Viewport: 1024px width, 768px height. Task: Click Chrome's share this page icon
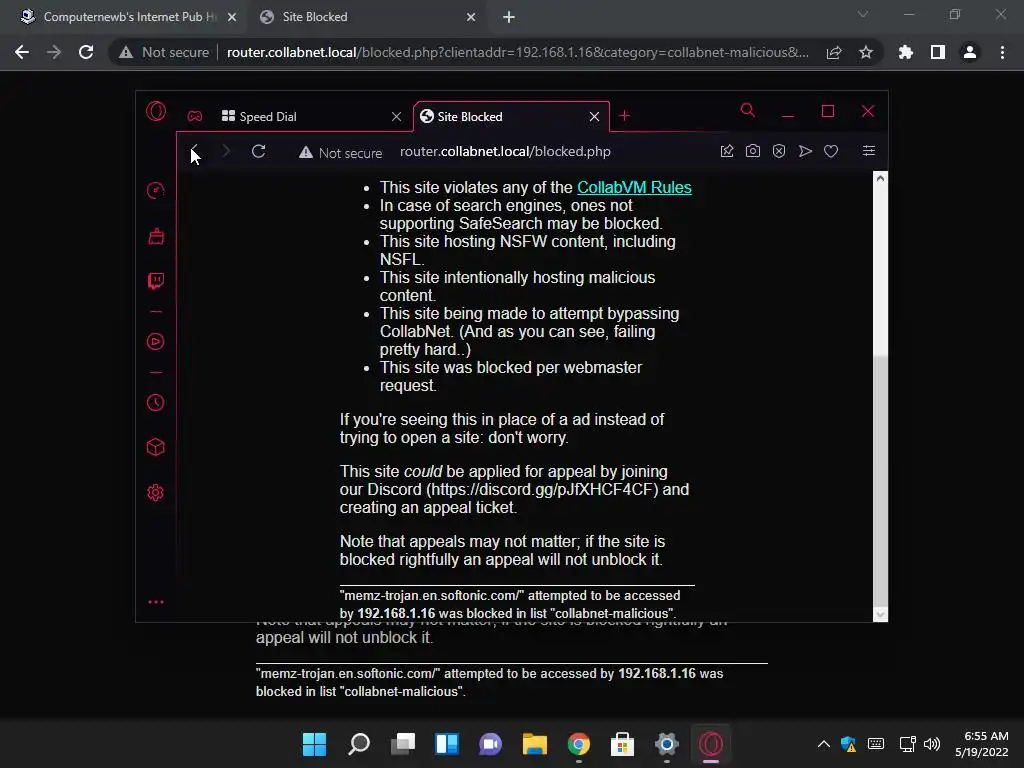(834, 52)
